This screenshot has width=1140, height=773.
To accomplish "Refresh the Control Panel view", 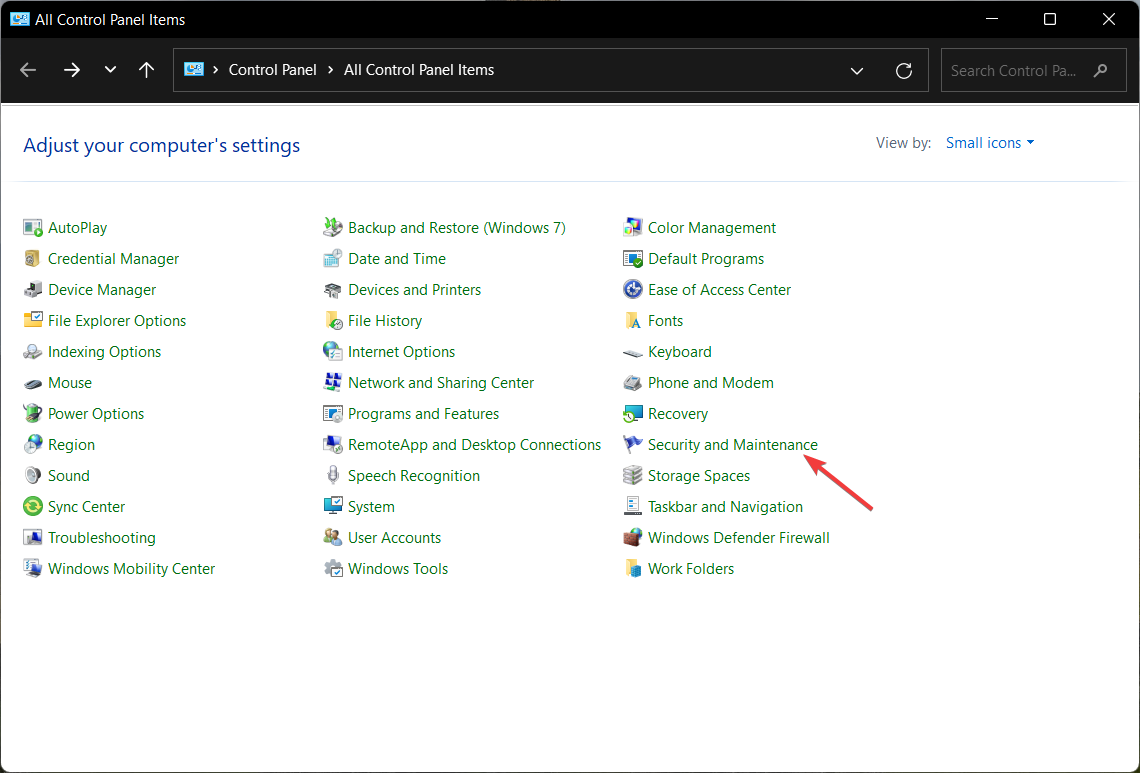I will coord(904,70).
